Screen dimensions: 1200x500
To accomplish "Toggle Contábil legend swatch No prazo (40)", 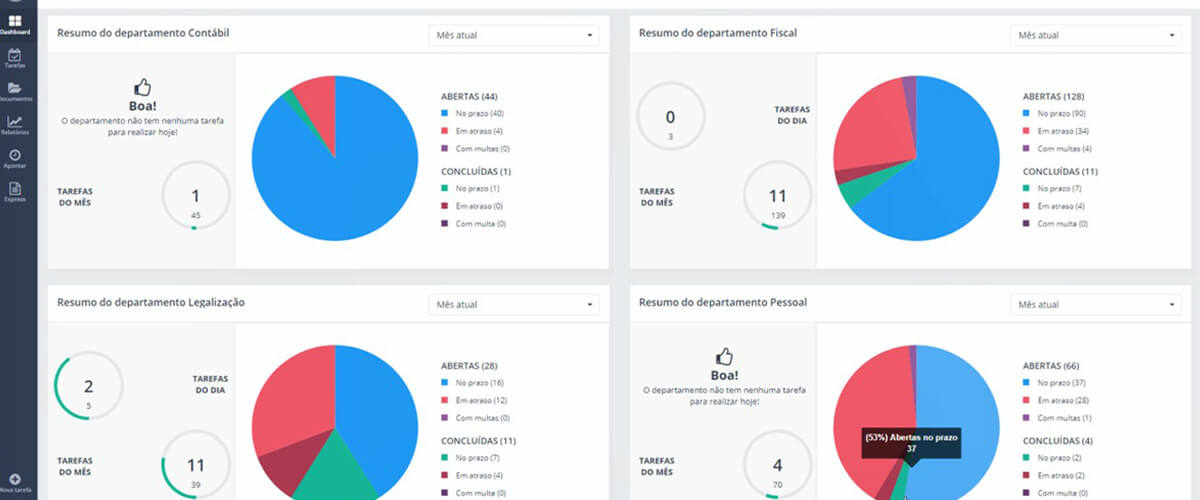I will point(445,113).
